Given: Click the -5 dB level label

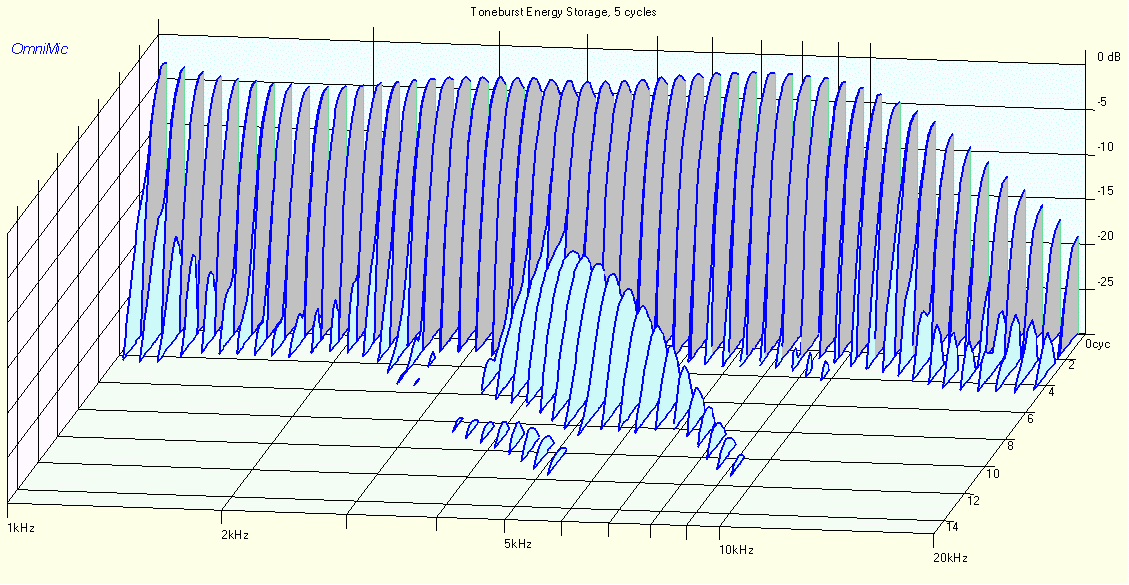Looking at the screenshot, I should click(x=1101, y=102).
